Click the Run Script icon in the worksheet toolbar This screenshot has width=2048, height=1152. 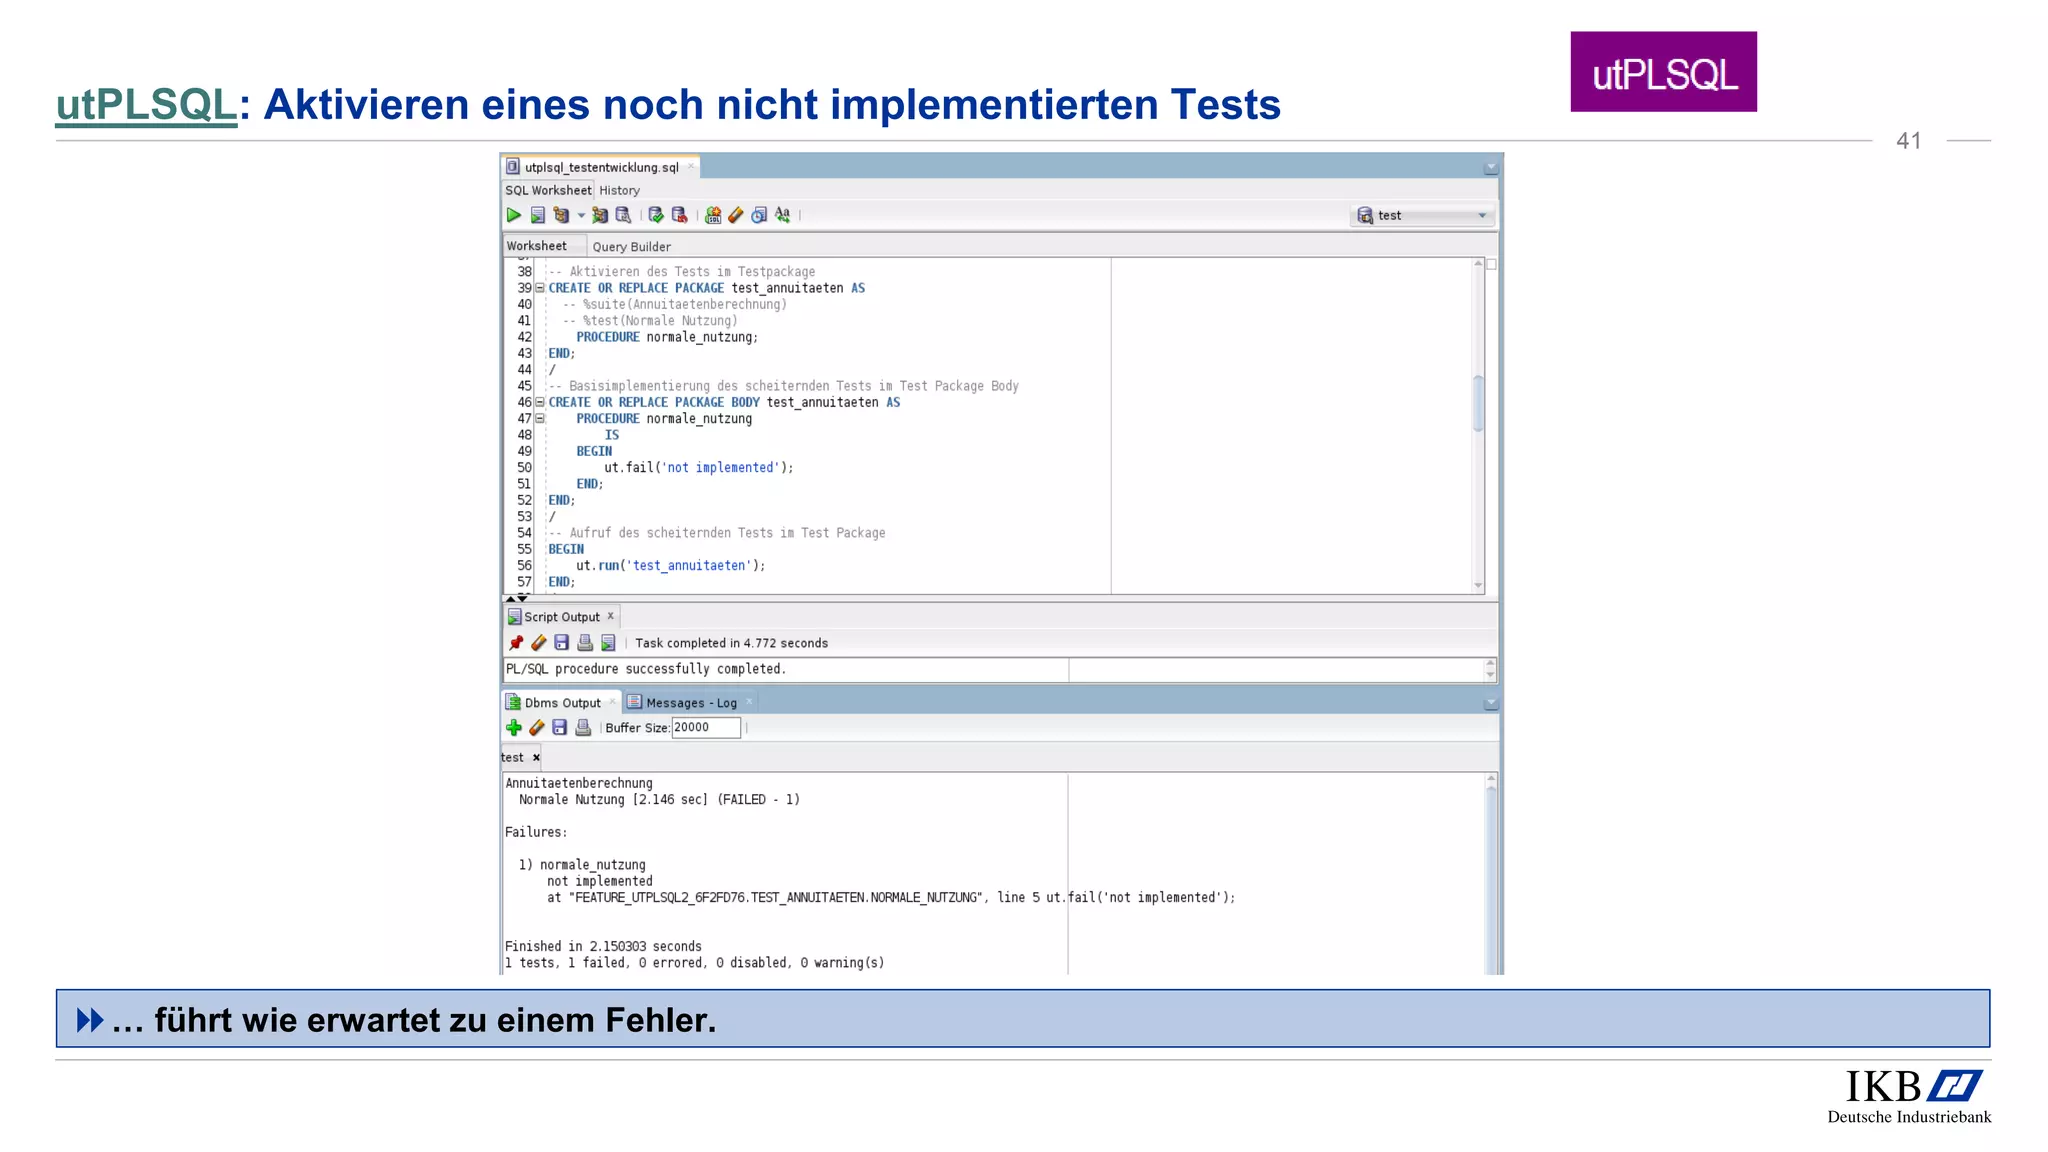coord(537,215)
